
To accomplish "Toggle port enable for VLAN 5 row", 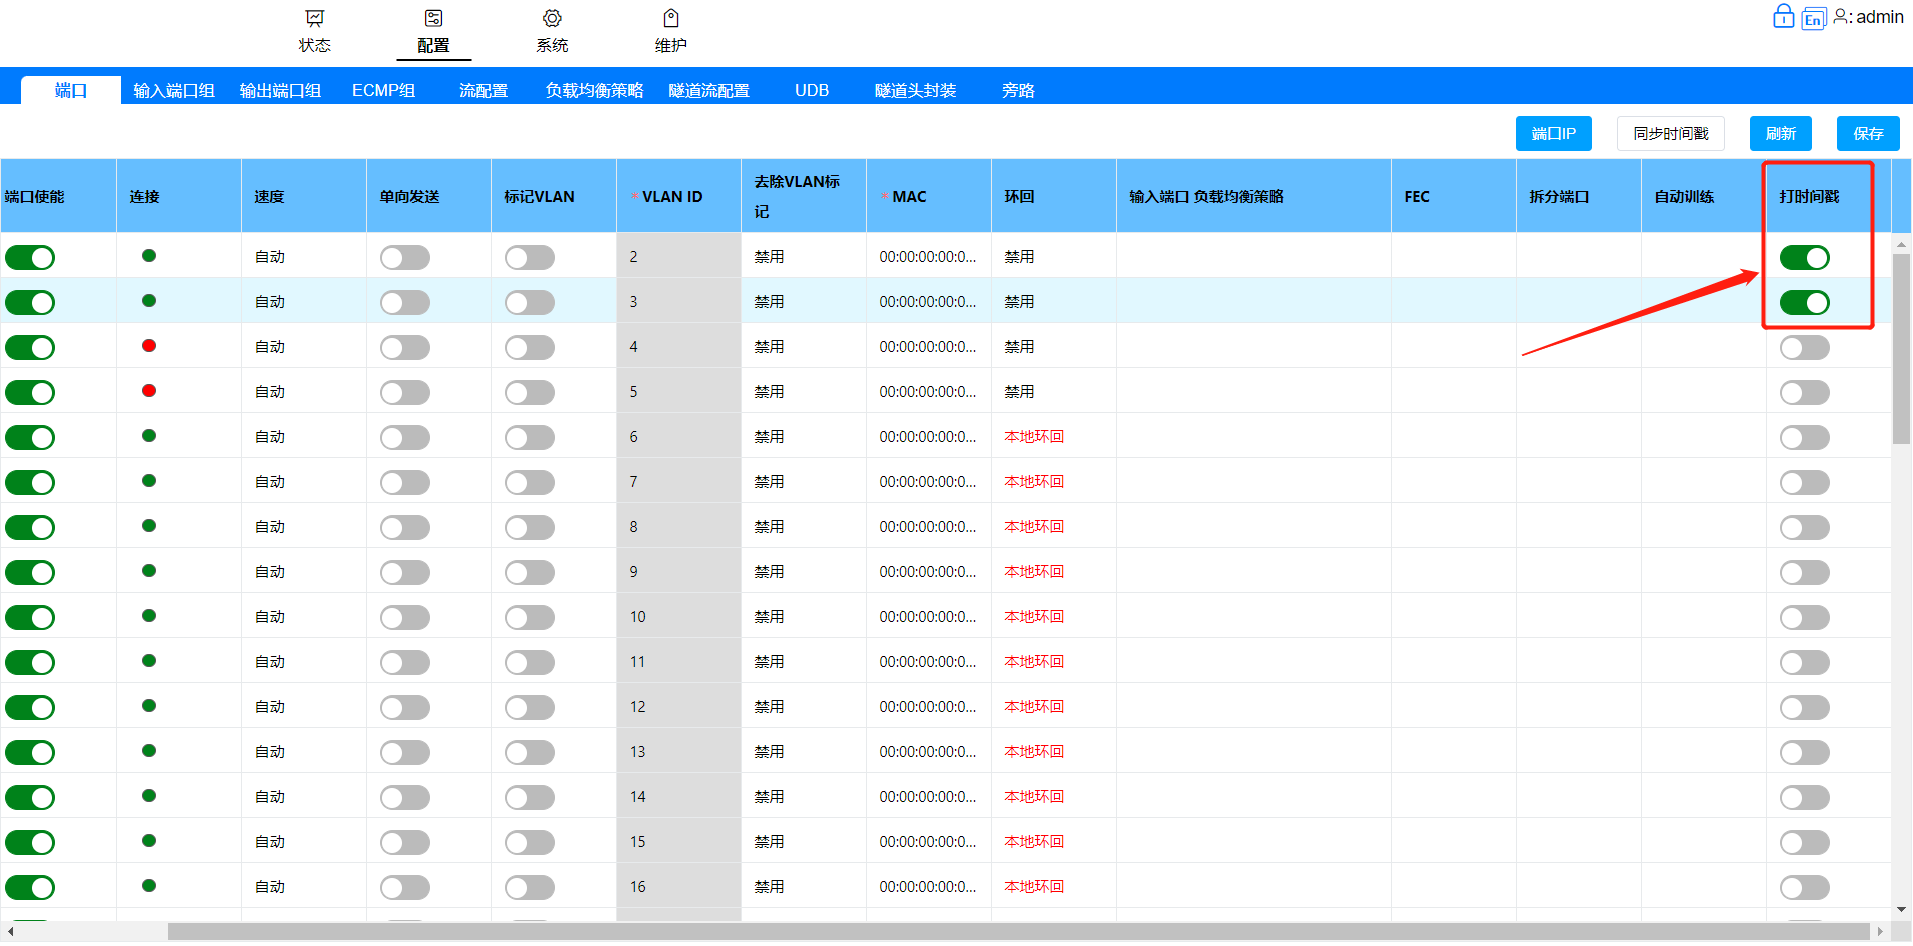I will pos(30,392).
